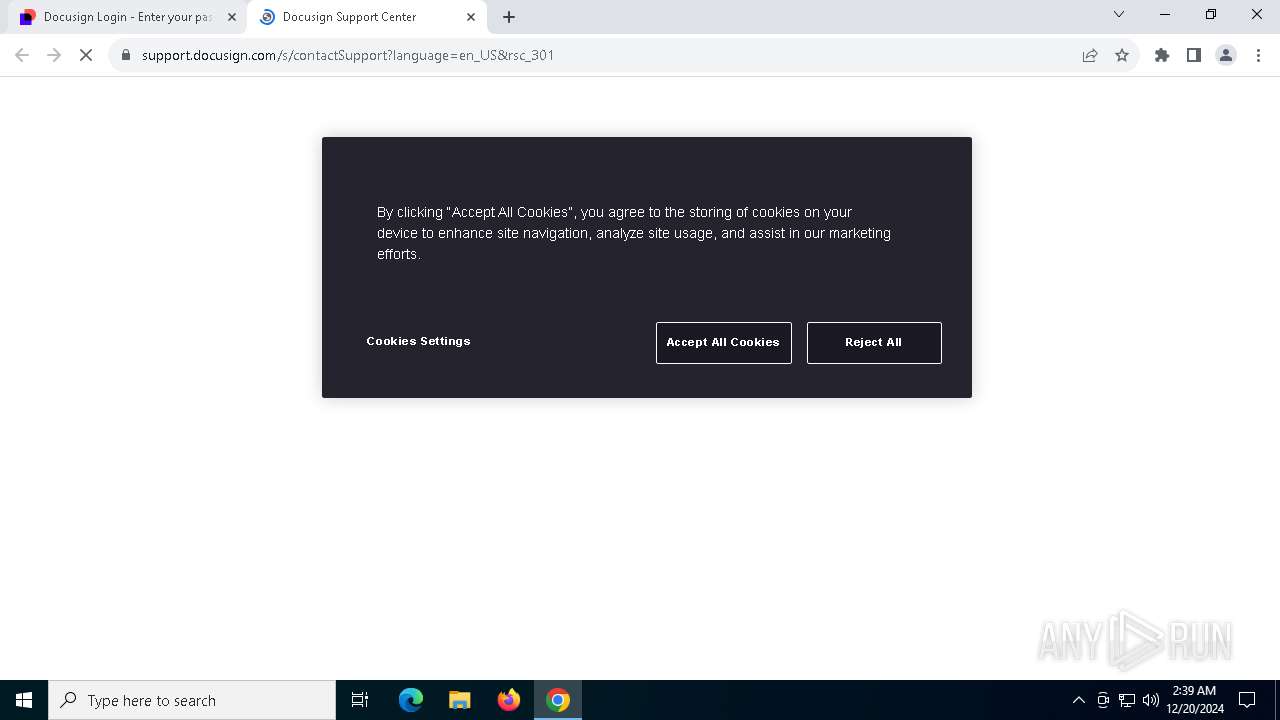
Task: Go forward in browser history
Action: (x=54, y=55)
